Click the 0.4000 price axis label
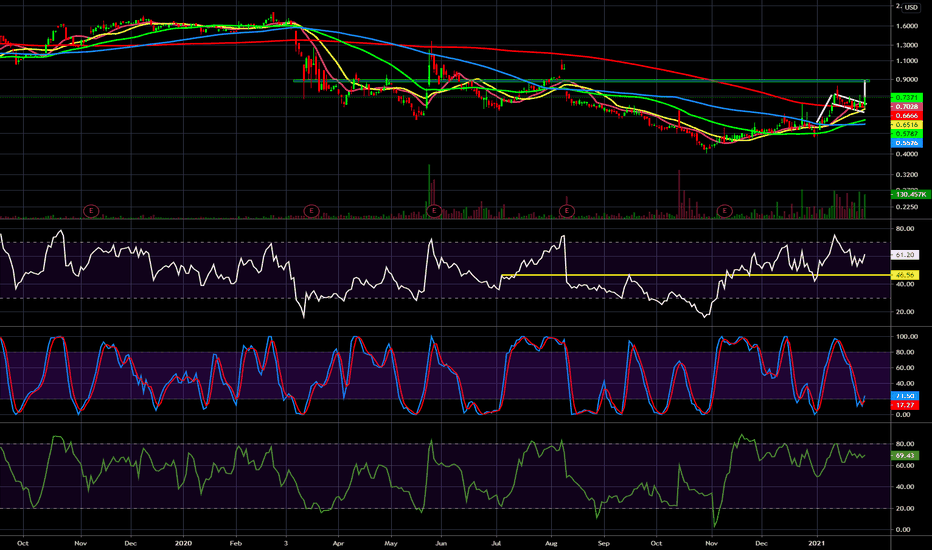 pyautogui.click(x=906, y=154)
